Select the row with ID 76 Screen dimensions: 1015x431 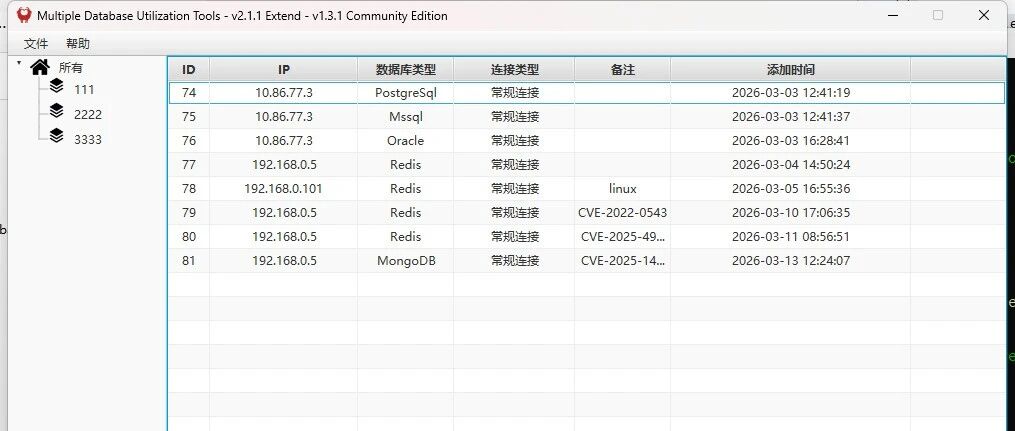[586, 140]
